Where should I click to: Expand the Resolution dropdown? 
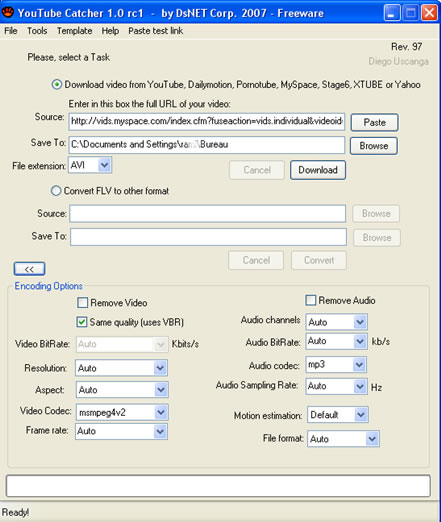[x=160, y=368]
